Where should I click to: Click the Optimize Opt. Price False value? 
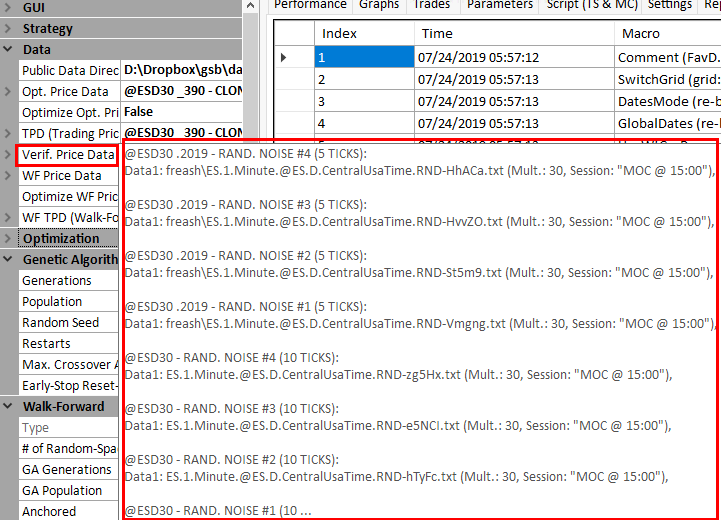point(180,112)
